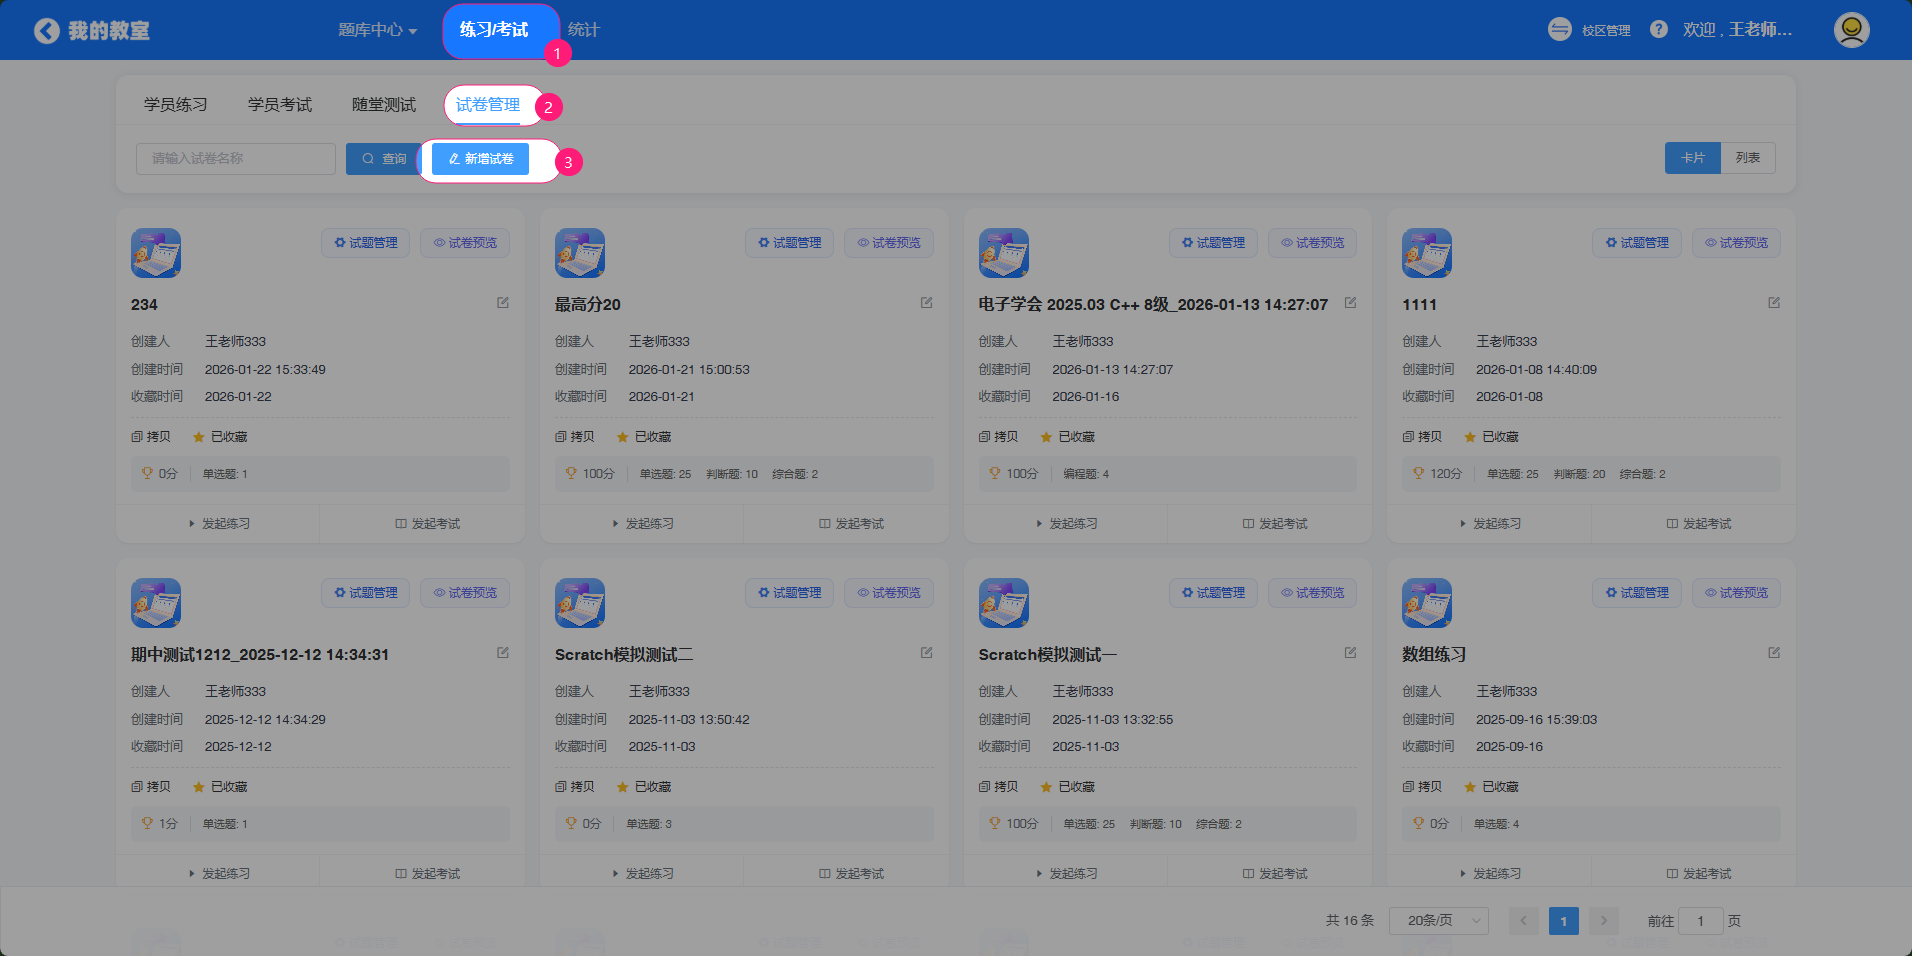Start 发起练习 for 电子学会 C++ 8级
The image size is (1912, 956).
[1066, 524]
